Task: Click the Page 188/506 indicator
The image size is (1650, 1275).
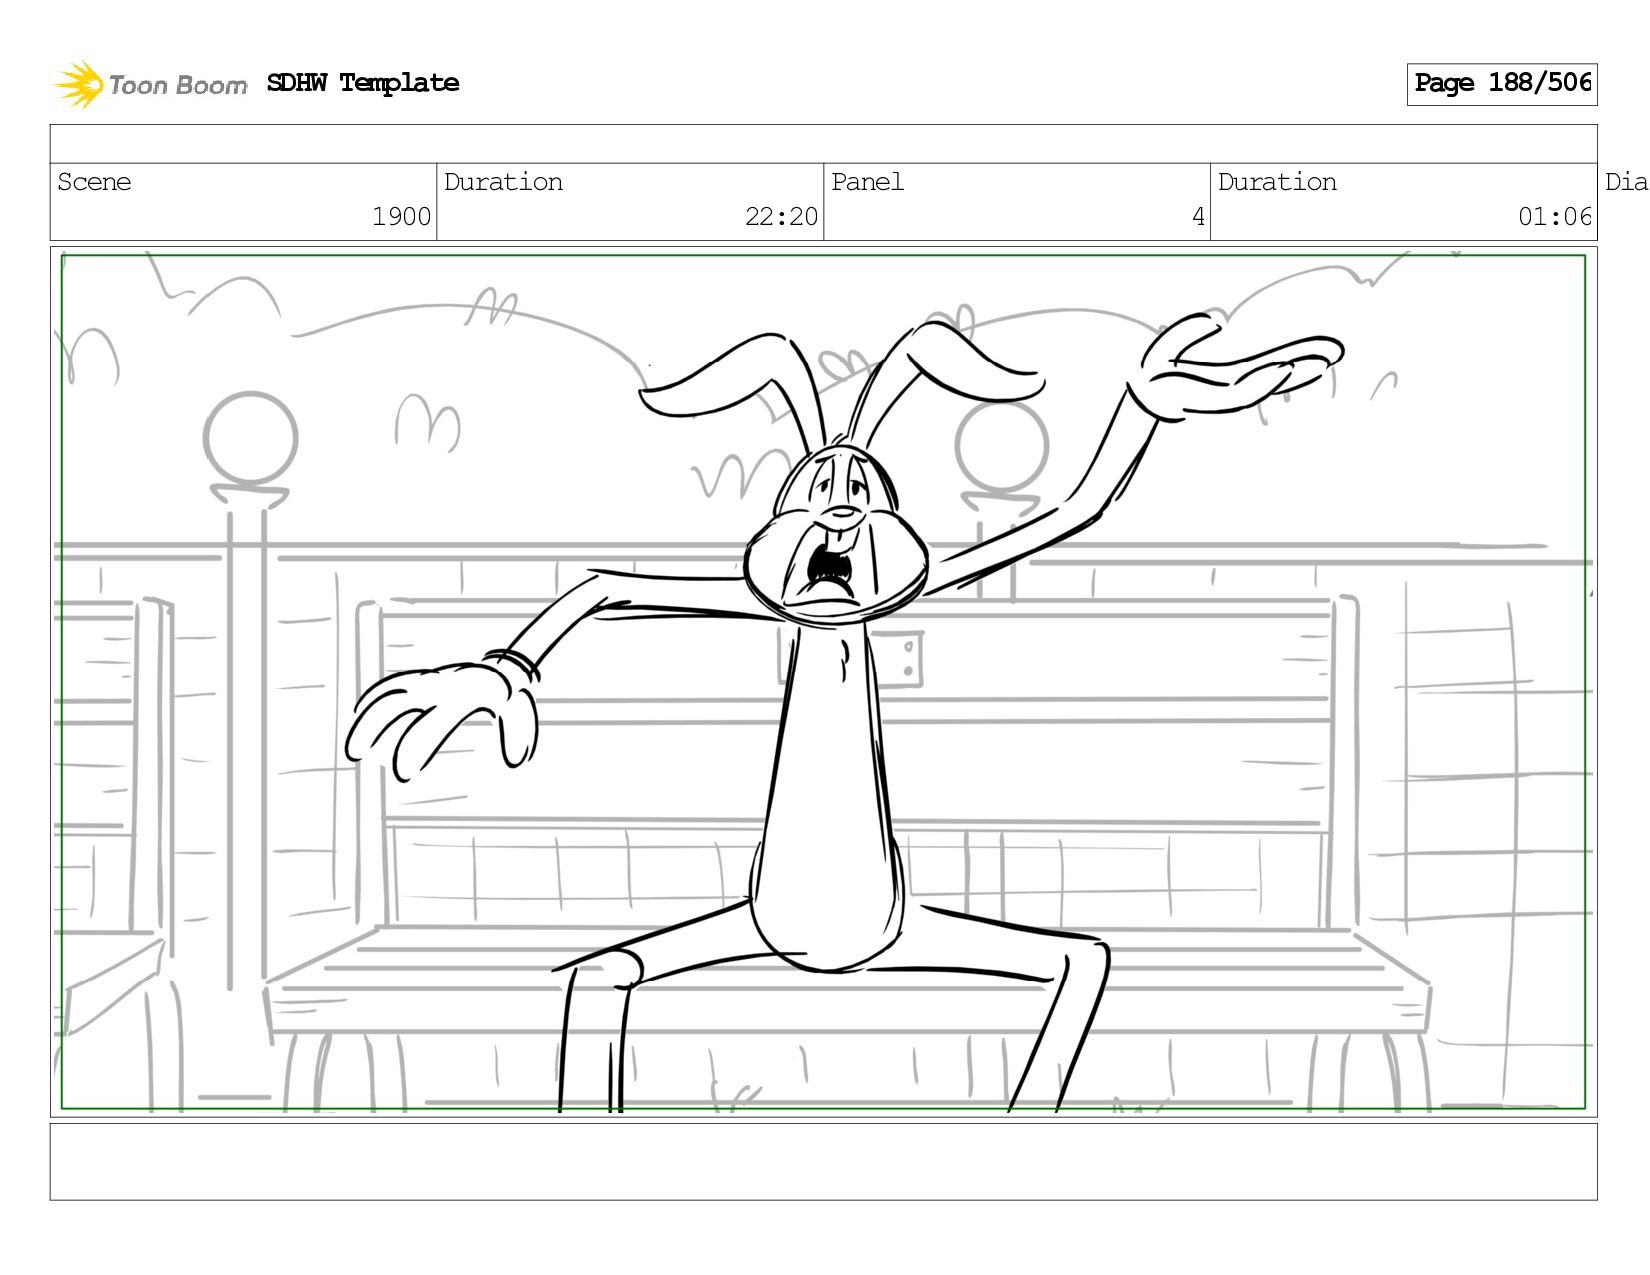Action: 1502,84
